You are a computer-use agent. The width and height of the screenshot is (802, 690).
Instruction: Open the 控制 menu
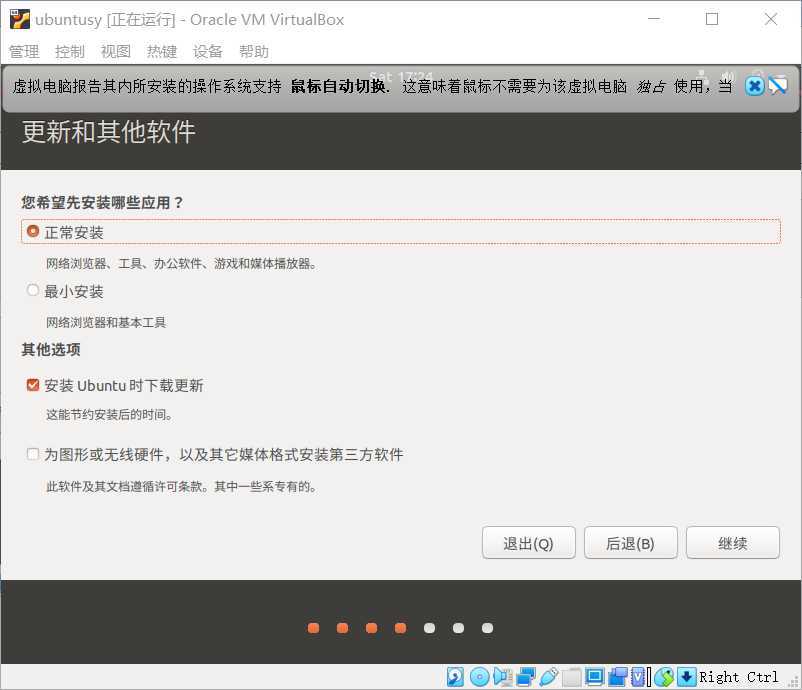(70, 51)
